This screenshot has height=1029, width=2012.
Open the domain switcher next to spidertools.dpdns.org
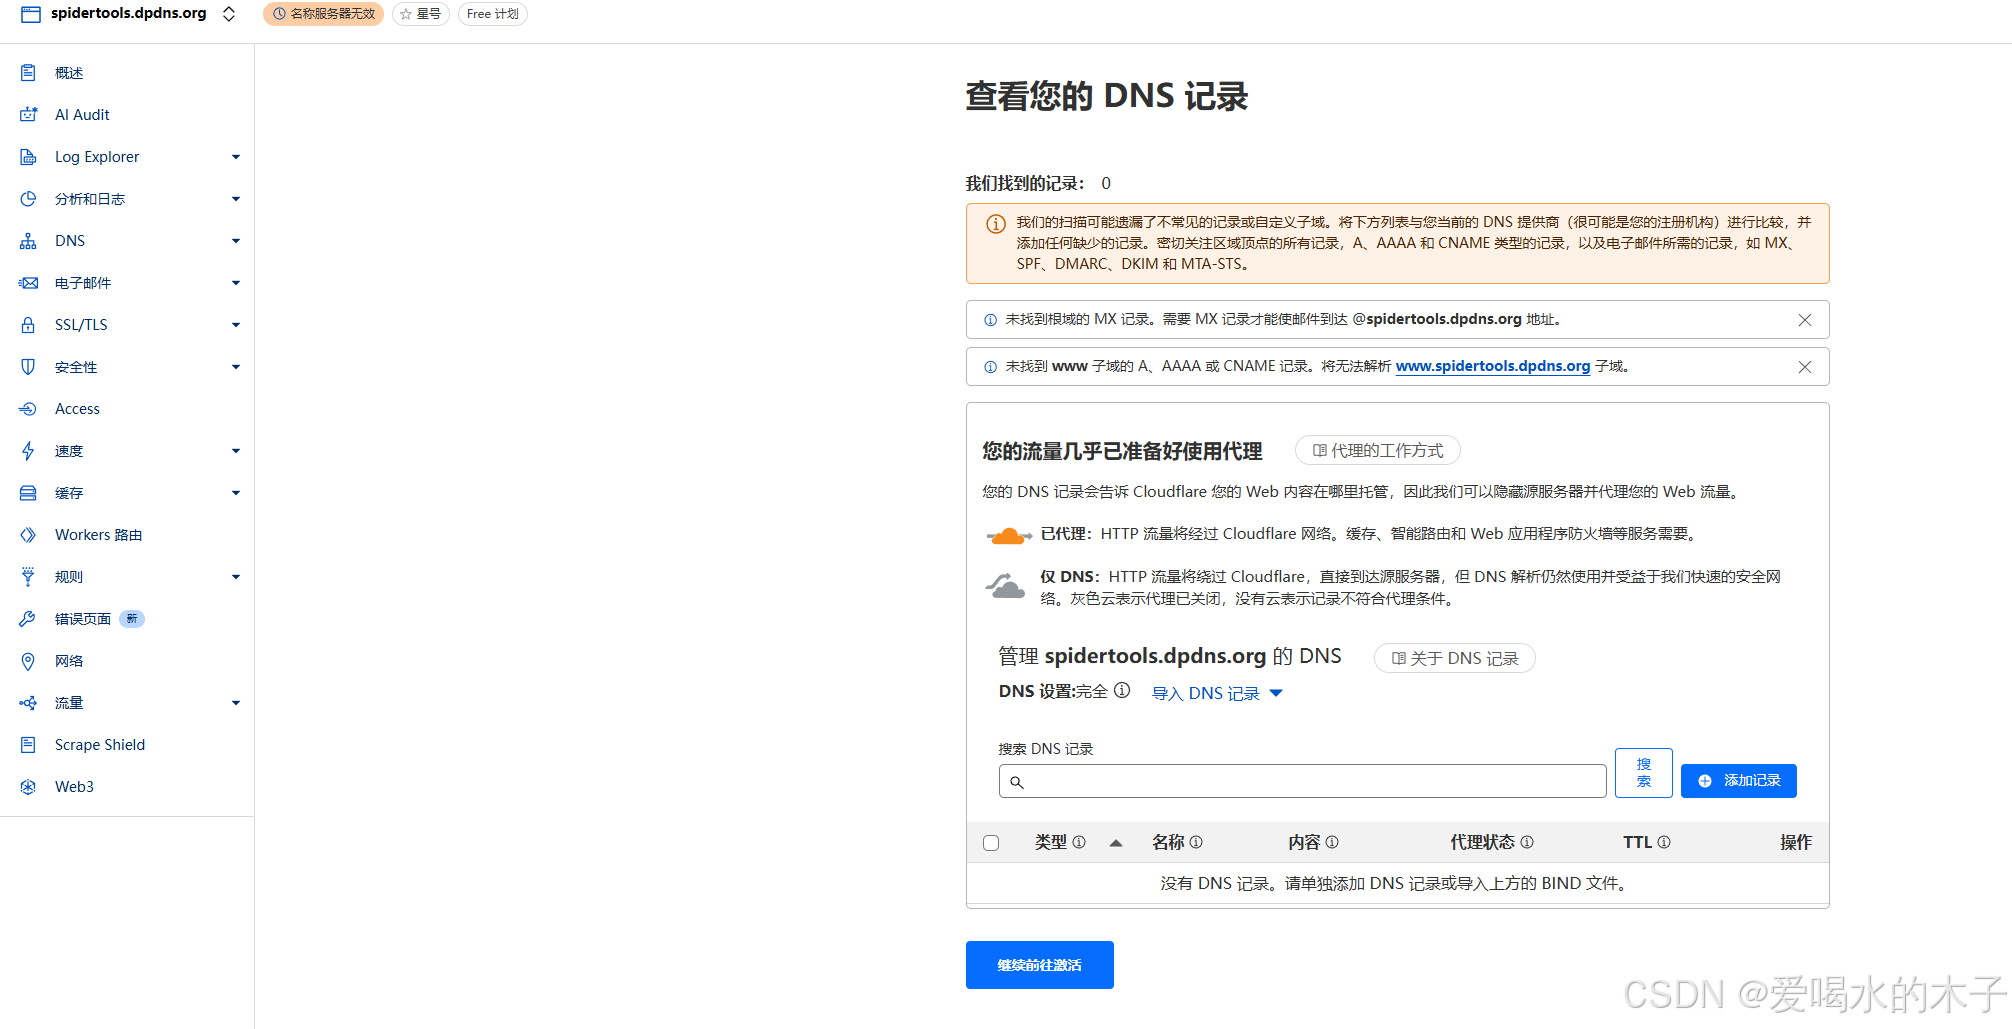[x=229, y=14]
